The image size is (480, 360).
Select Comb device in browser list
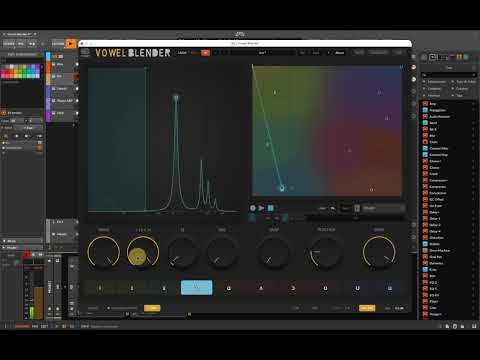tap(448, 174)
